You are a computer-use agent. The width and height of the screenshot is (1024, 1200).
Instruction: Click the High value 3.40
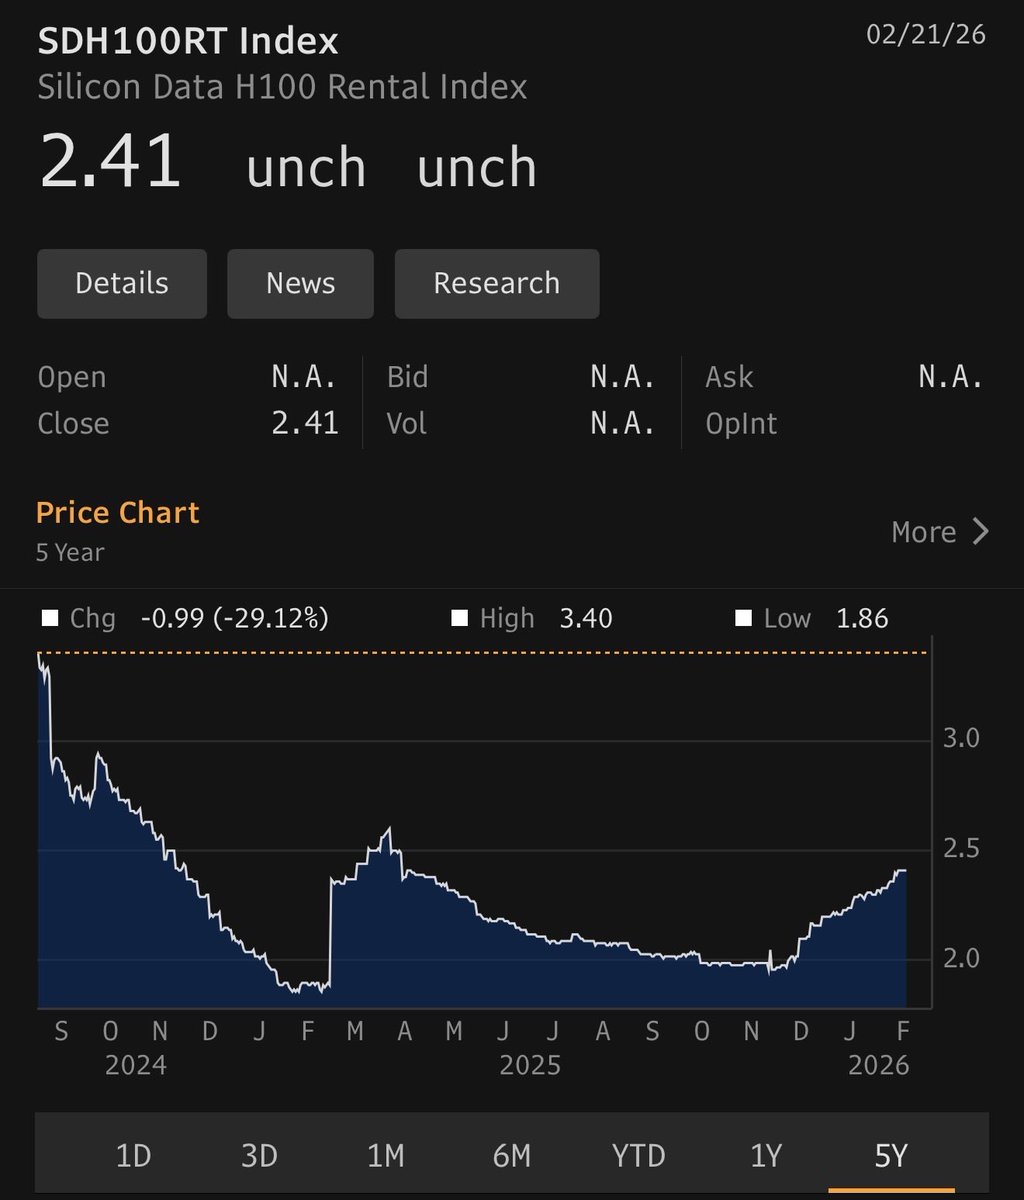tap(586, 619)
